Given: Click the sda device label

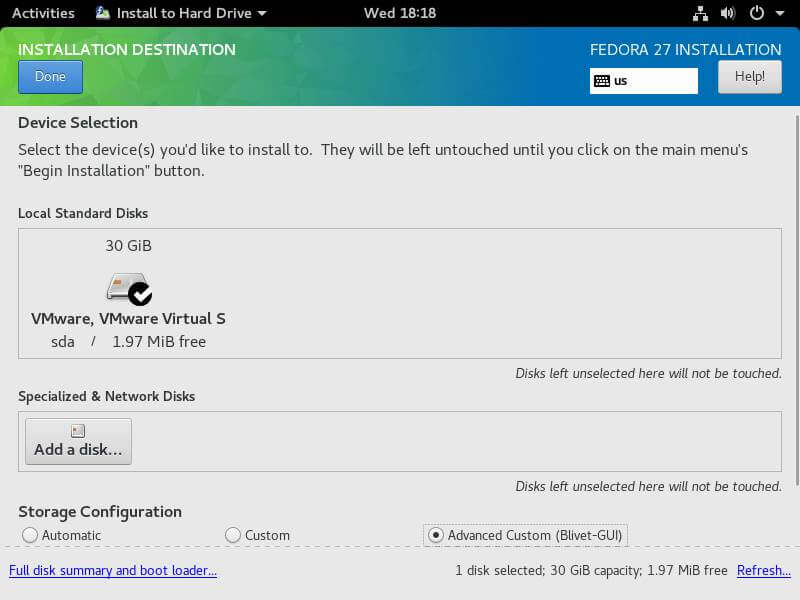Looking at the screenshot, I should pyautogui.click(x=63, y=342).
